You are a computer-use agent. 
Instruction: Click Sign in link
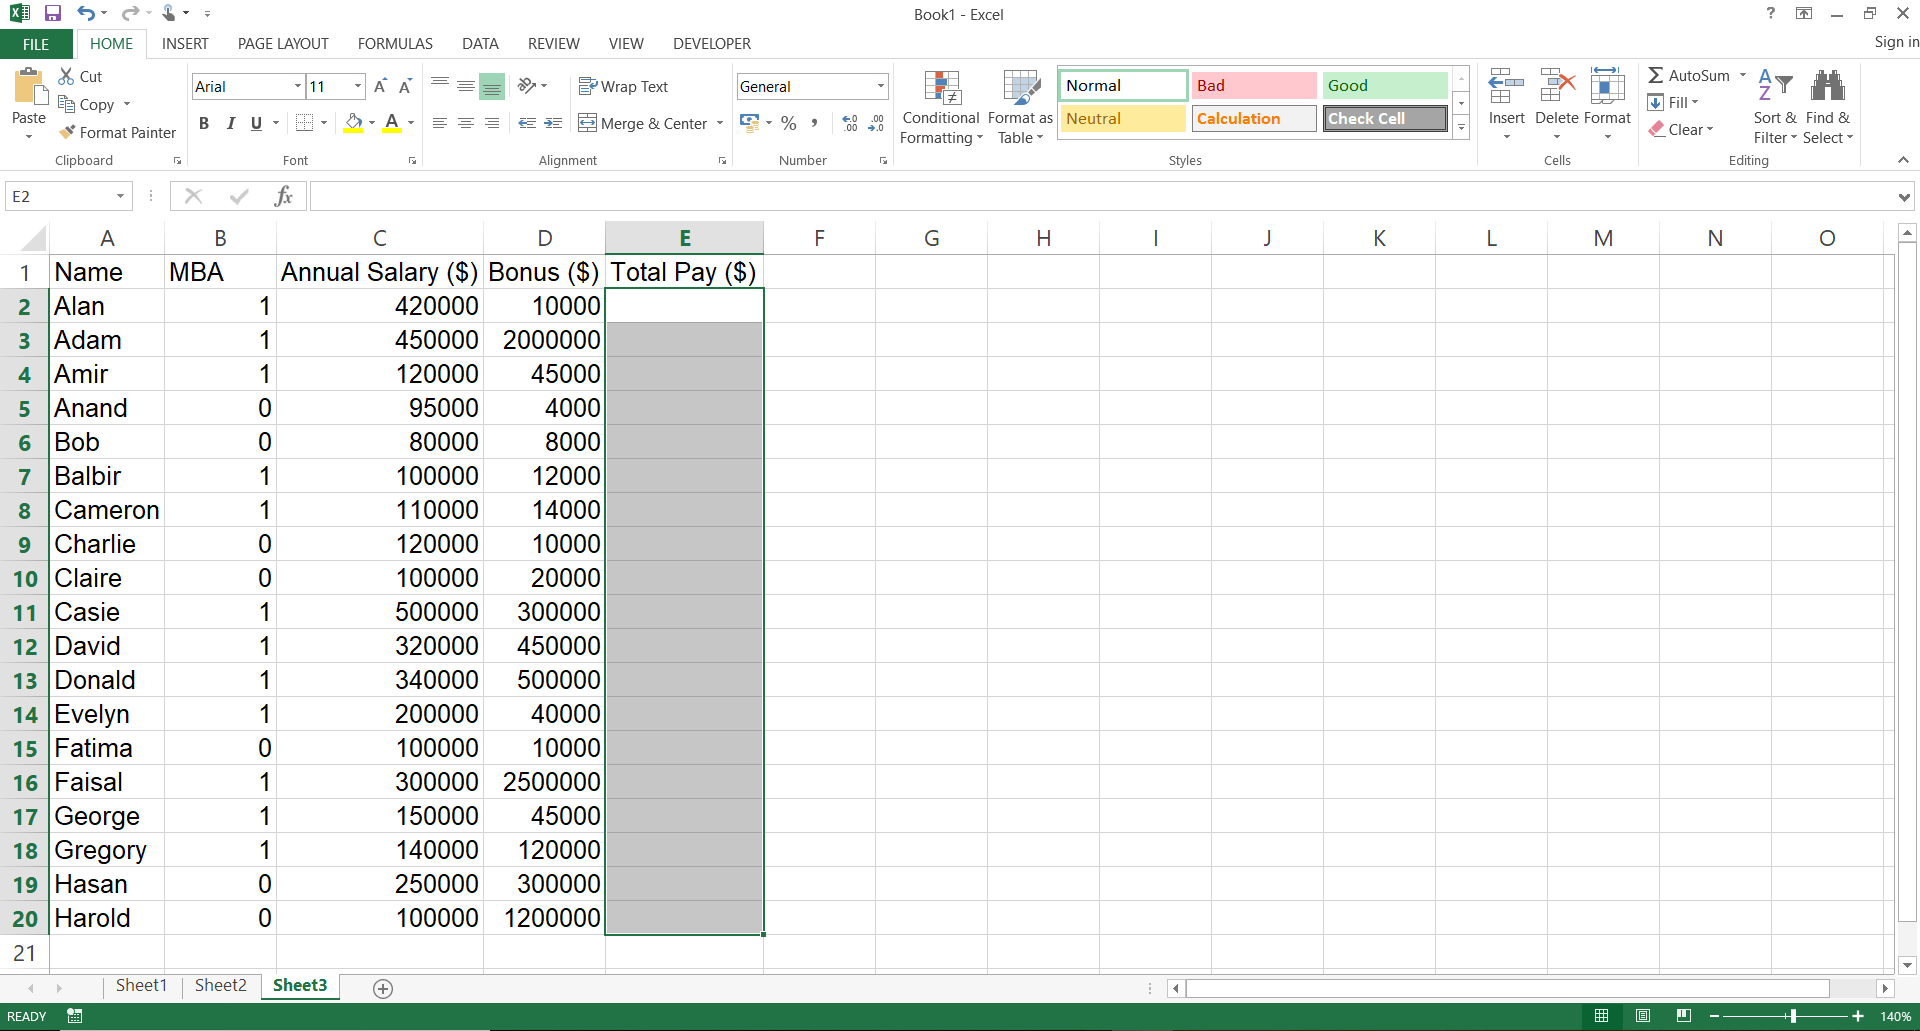1896,42
